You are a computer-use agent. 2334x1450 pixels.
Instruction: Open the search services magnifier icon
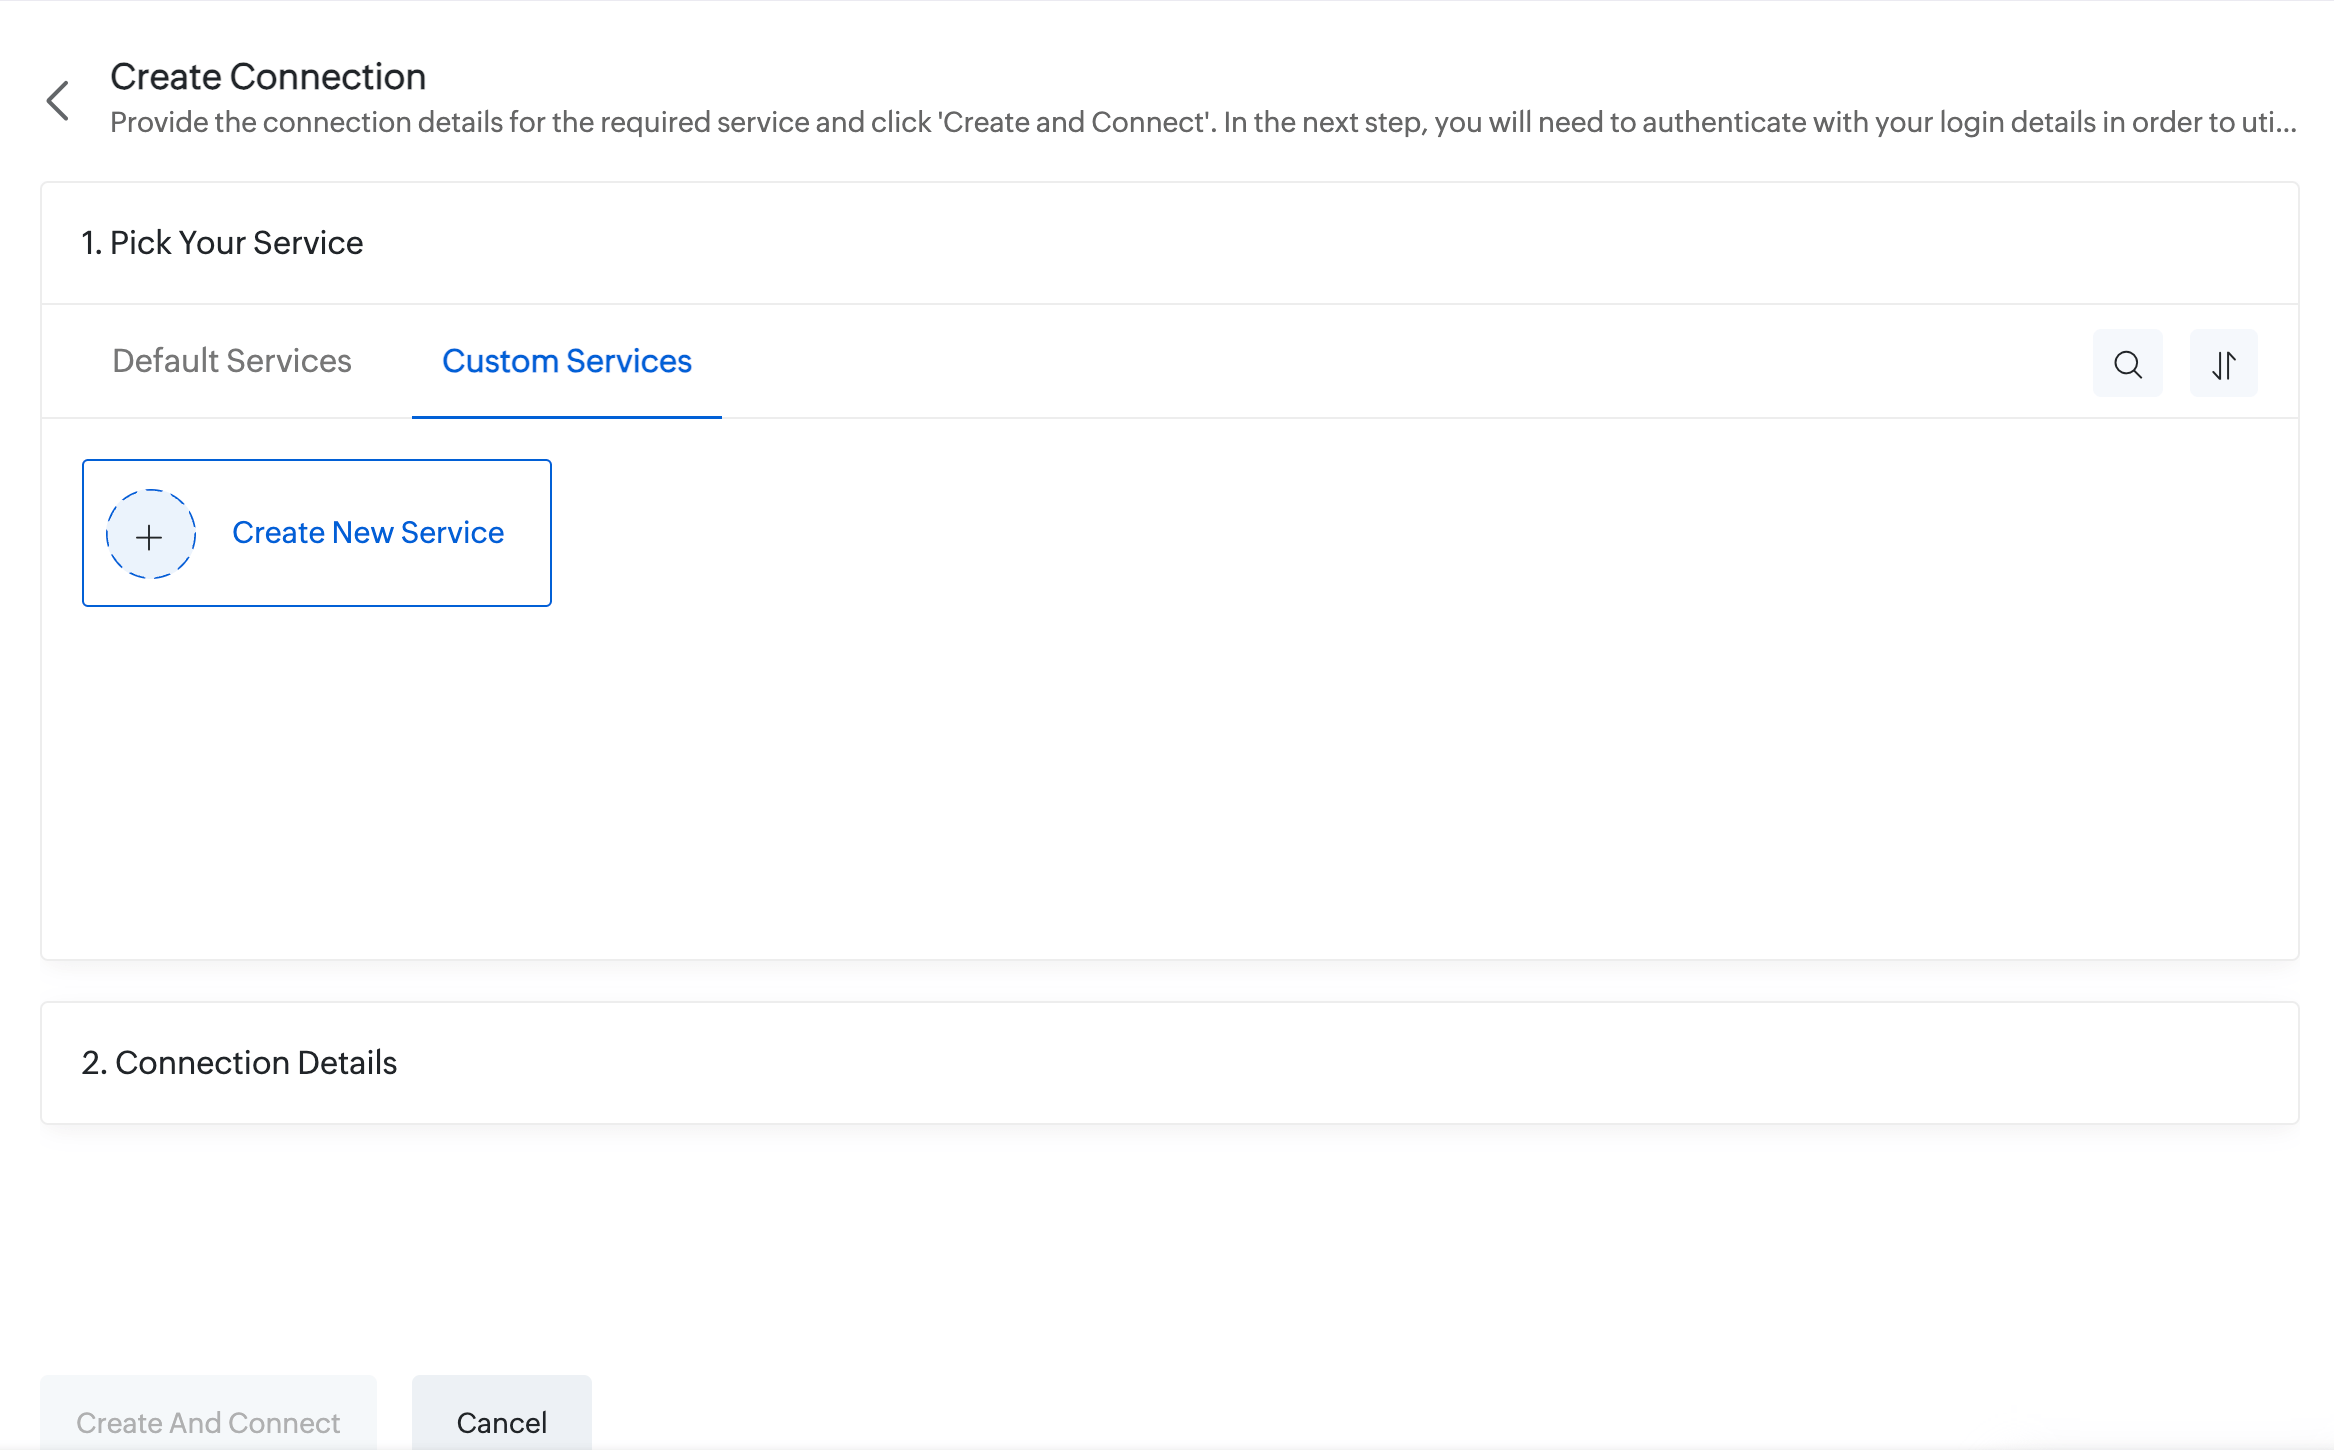pyautogui.click(x=2127, y=364)
